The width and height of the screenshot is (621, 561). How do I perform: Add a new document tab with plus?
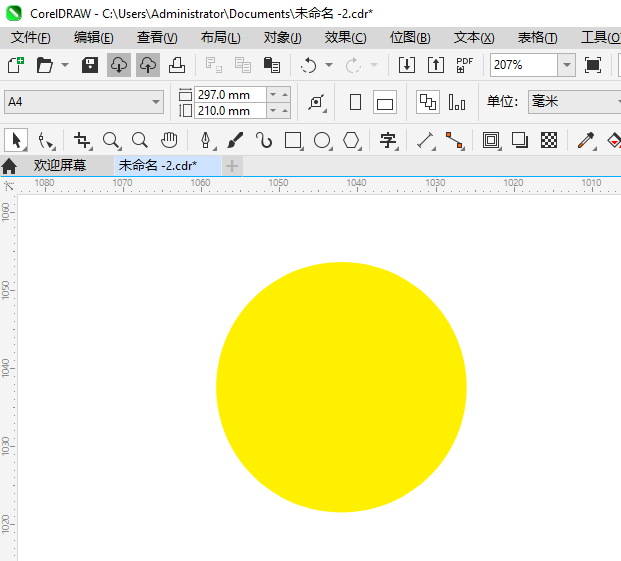click(x=232, y=166)
